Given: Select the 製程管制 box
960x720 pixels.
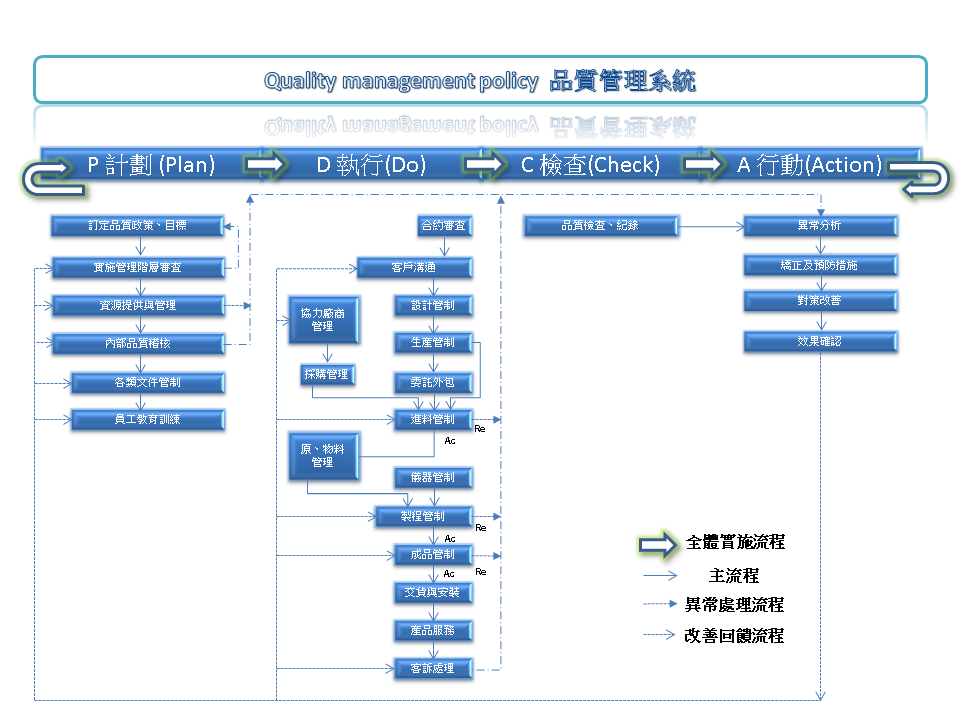Looking at the screenshot, I should coord(424,517).
